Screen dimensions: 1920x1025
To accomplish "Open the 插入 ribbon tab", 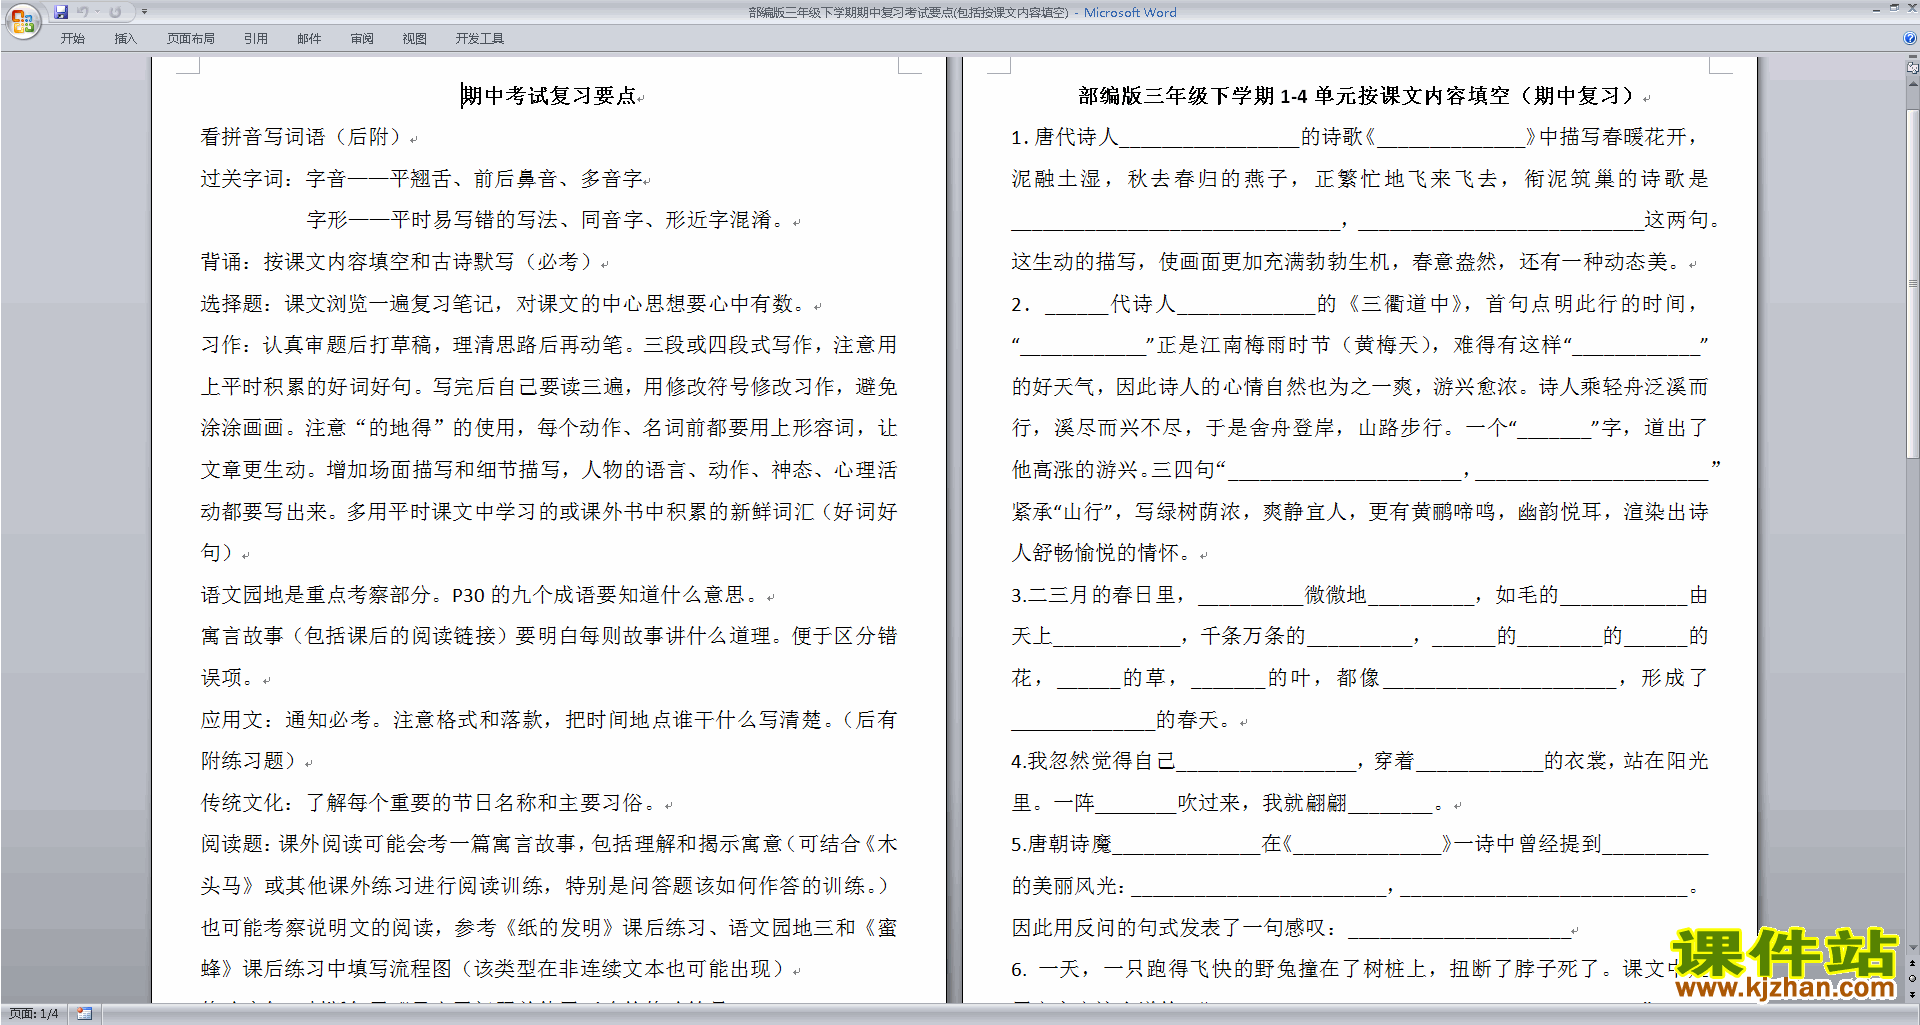I will 125,38.
